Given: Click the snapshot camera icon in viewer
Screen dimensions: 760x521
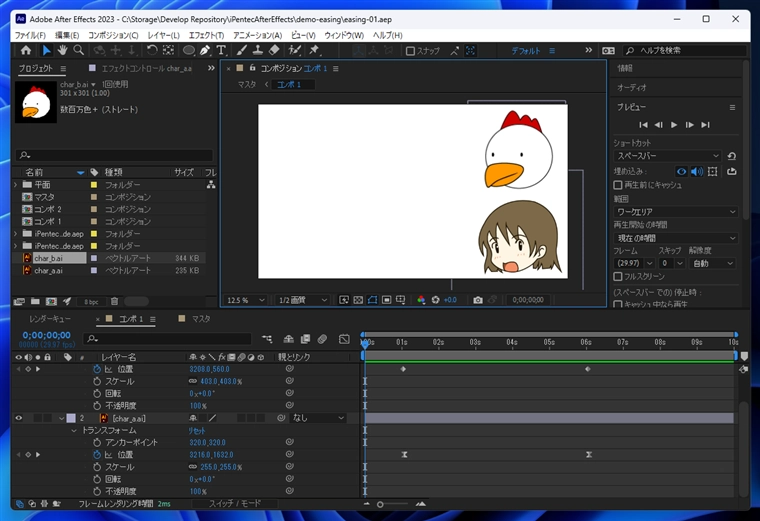Looking at the screenshot, I should coord(477,300).
